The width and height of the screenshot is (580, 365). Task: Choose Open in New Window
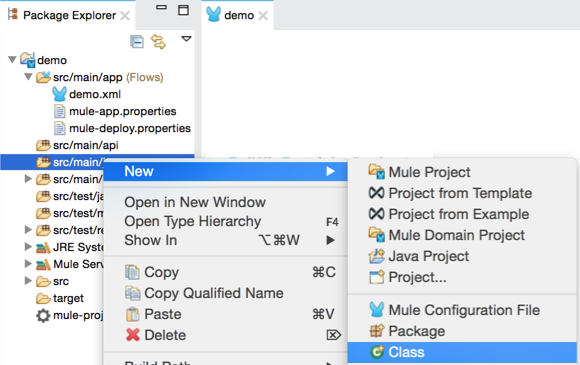(x=195, y=202)
